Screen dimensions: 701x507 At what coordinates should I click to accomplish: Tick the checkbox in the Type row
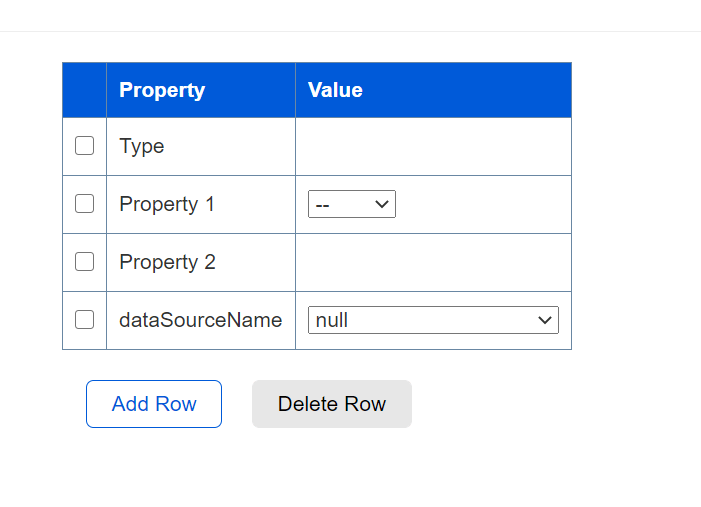85,146
